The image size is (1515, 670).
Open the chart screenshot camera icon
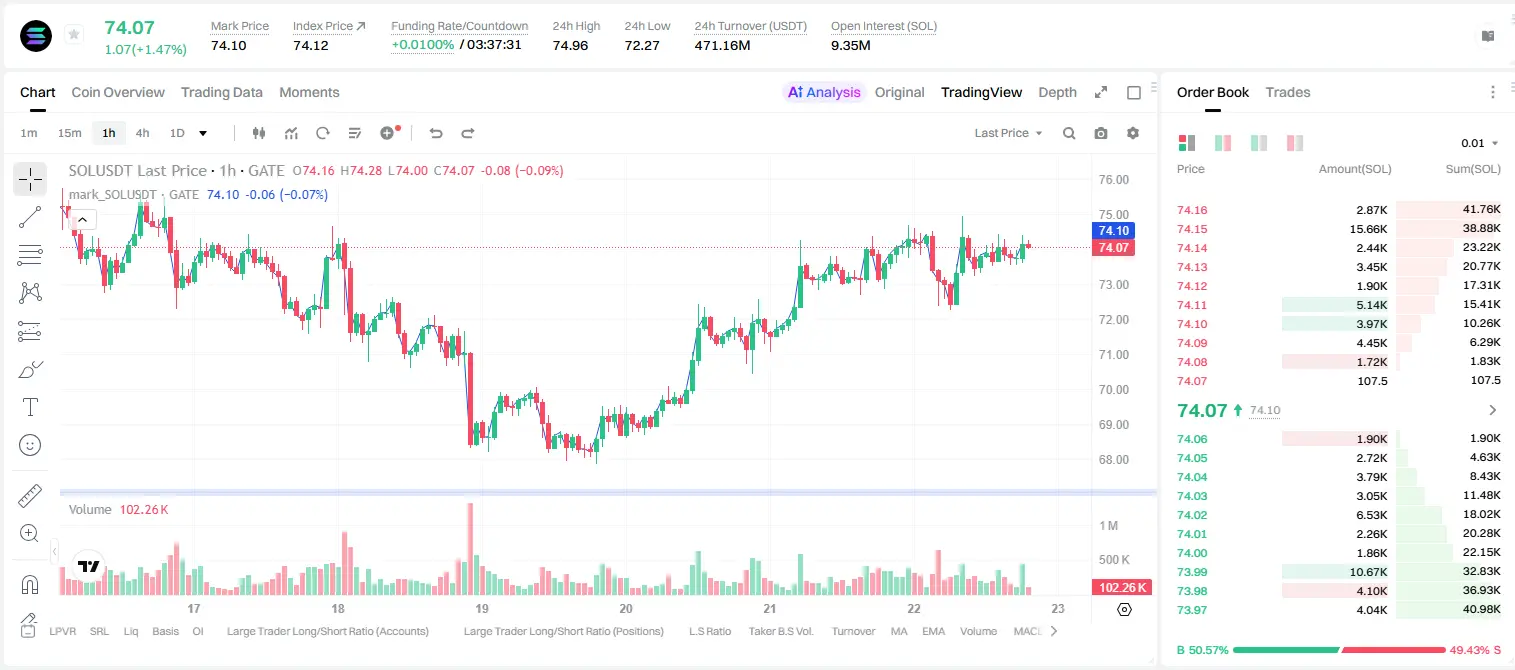(1101, 133)
